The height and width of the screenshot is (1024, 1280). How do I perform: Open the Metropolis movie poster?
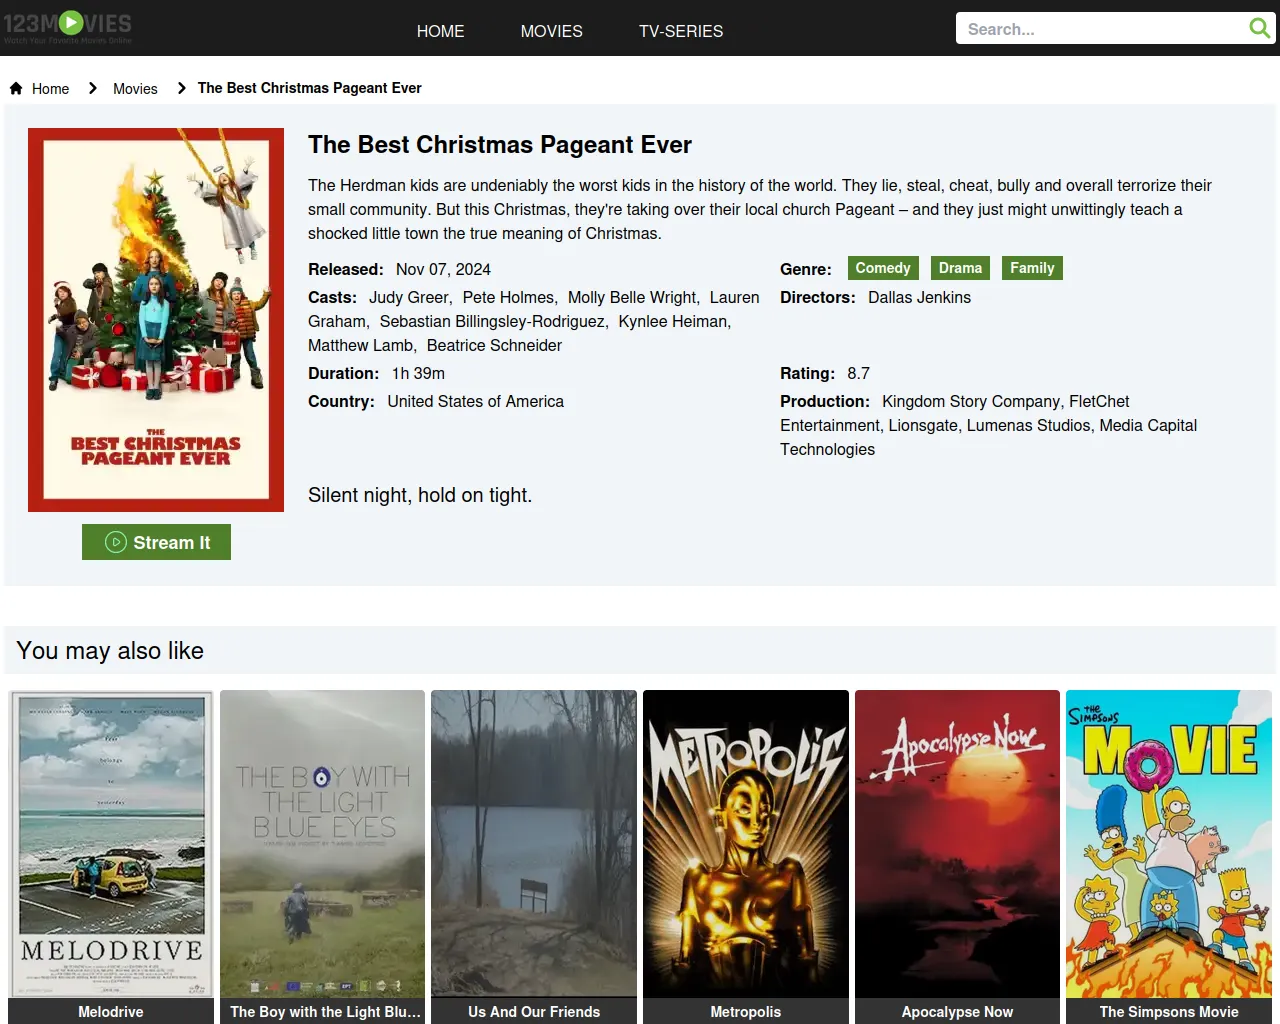click(745, 845)
